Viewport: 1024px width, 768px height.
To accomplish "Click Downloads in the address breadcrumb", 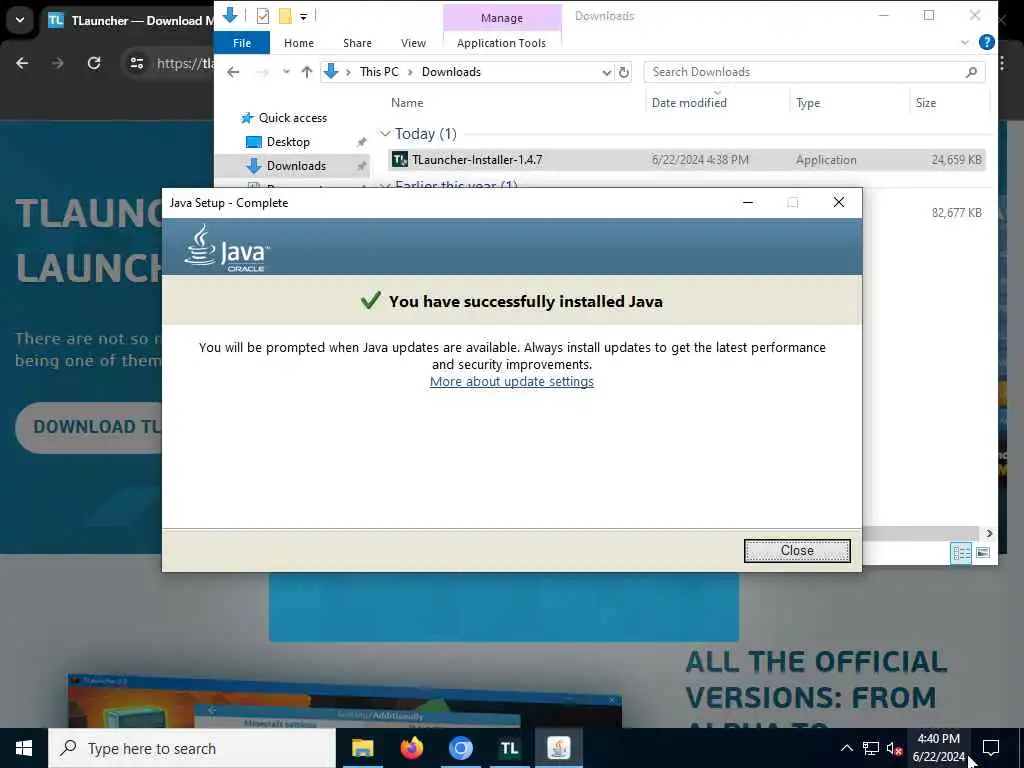I will tap(451, 72).
